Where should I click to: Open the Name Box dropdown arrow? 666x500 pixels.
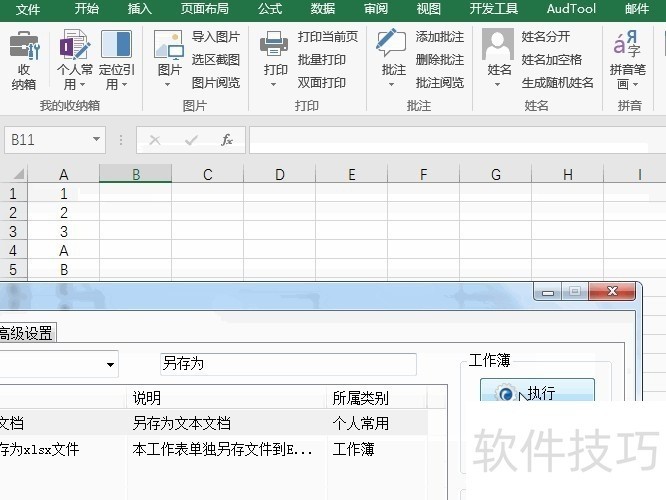pos(96,139)
